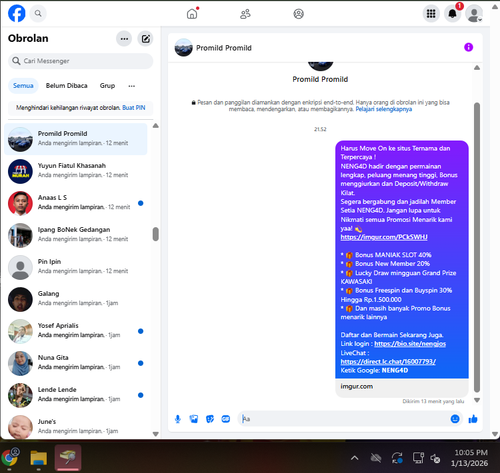Send a thumbs-up like
Image resolution: width=500 pixels, height=473 pixels.
[x=473, y=419]
